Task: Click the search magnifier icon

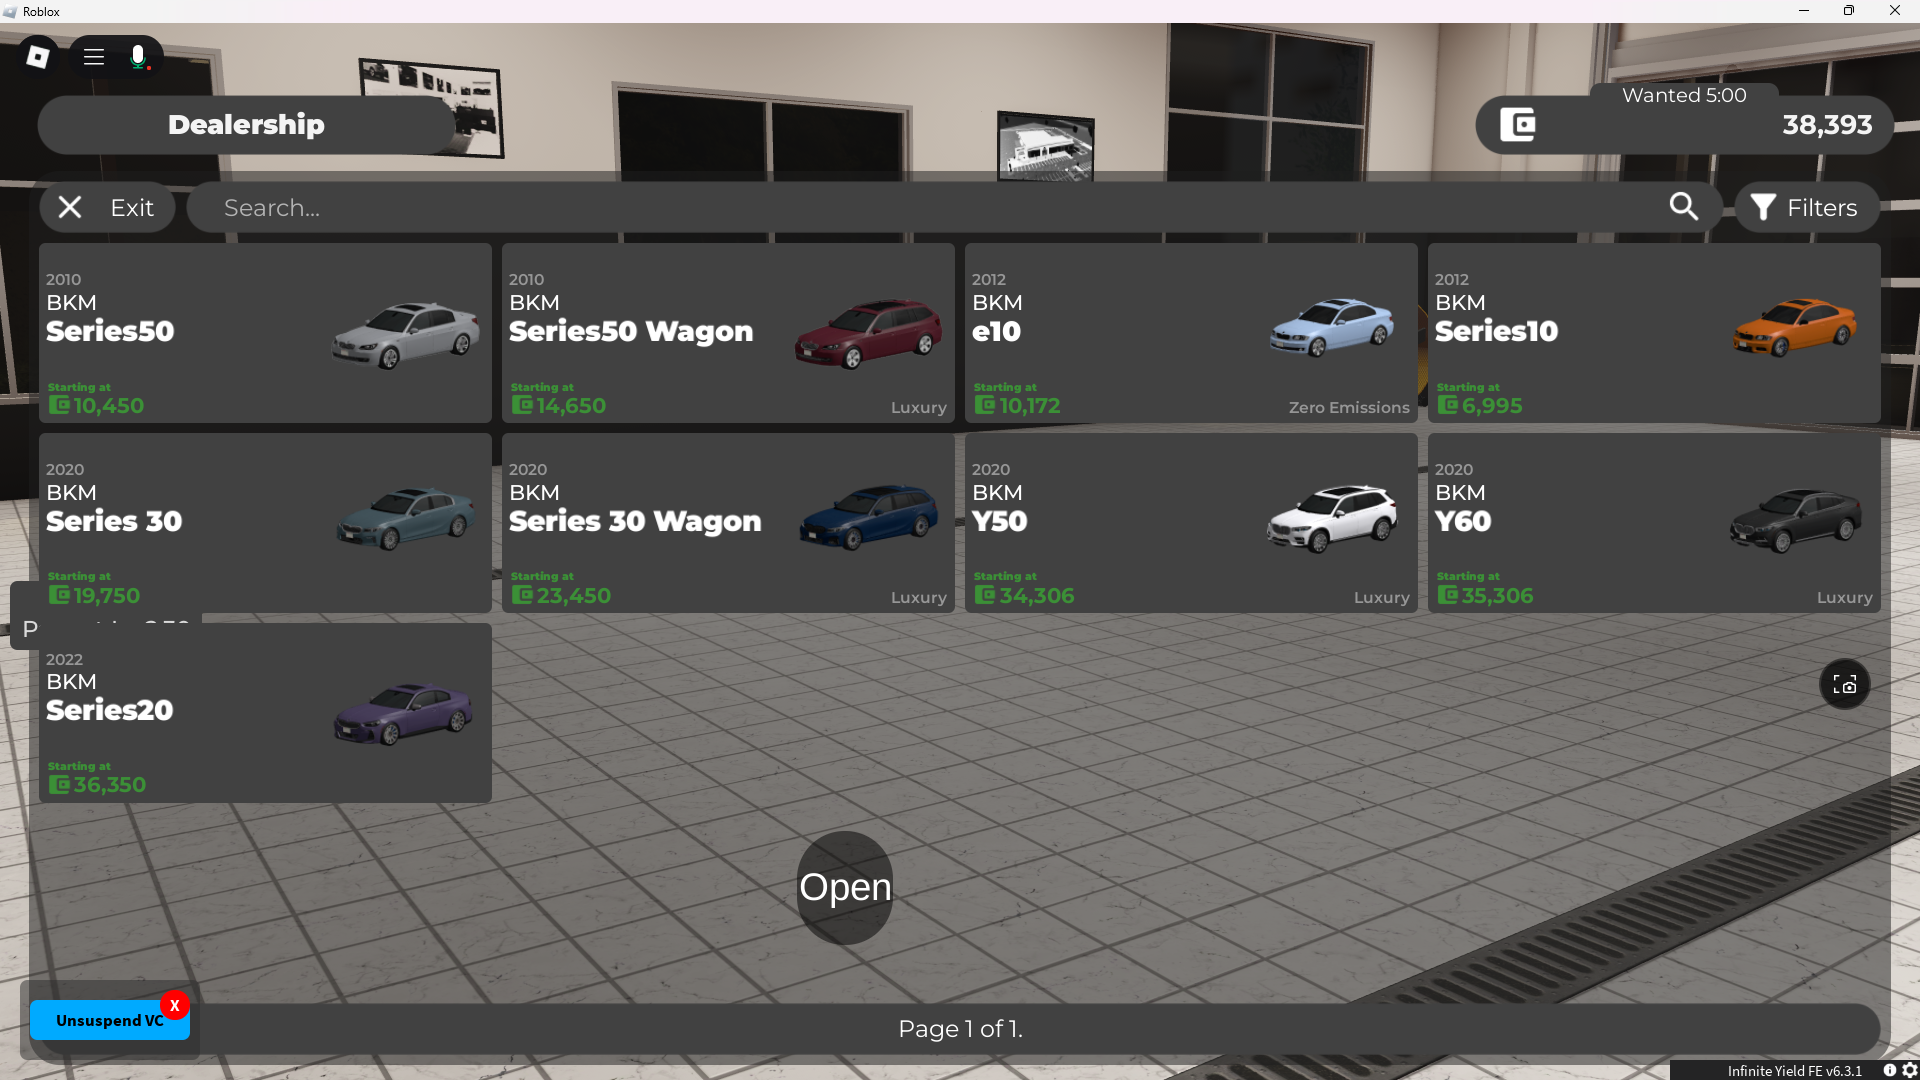Action: pyautogui.click(x=1684, y=207)
